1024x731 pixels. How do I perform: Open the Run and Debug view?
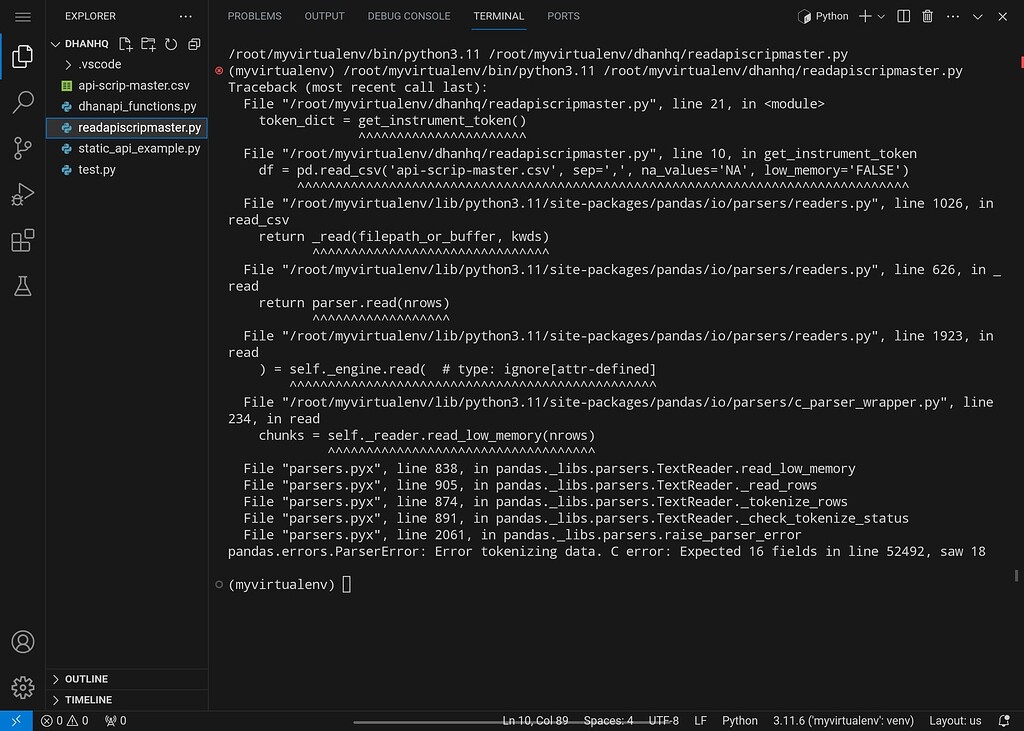tap(22, 194)
